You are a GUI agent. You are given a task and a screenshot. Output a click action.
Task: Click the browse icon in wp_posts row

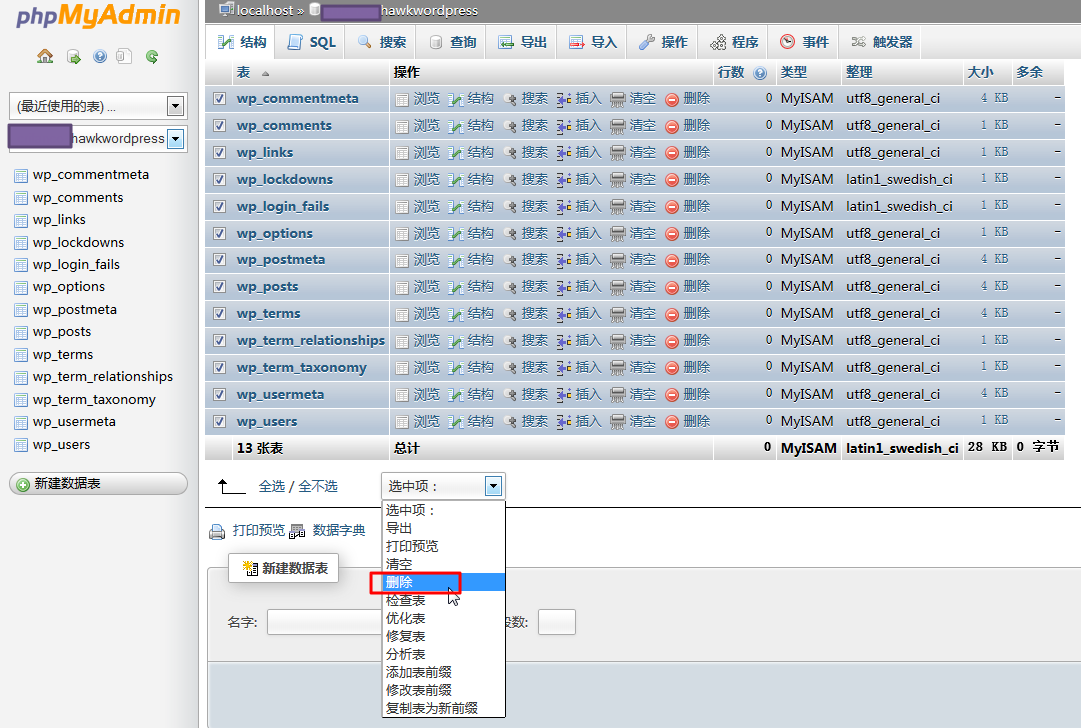pos(402,287)
